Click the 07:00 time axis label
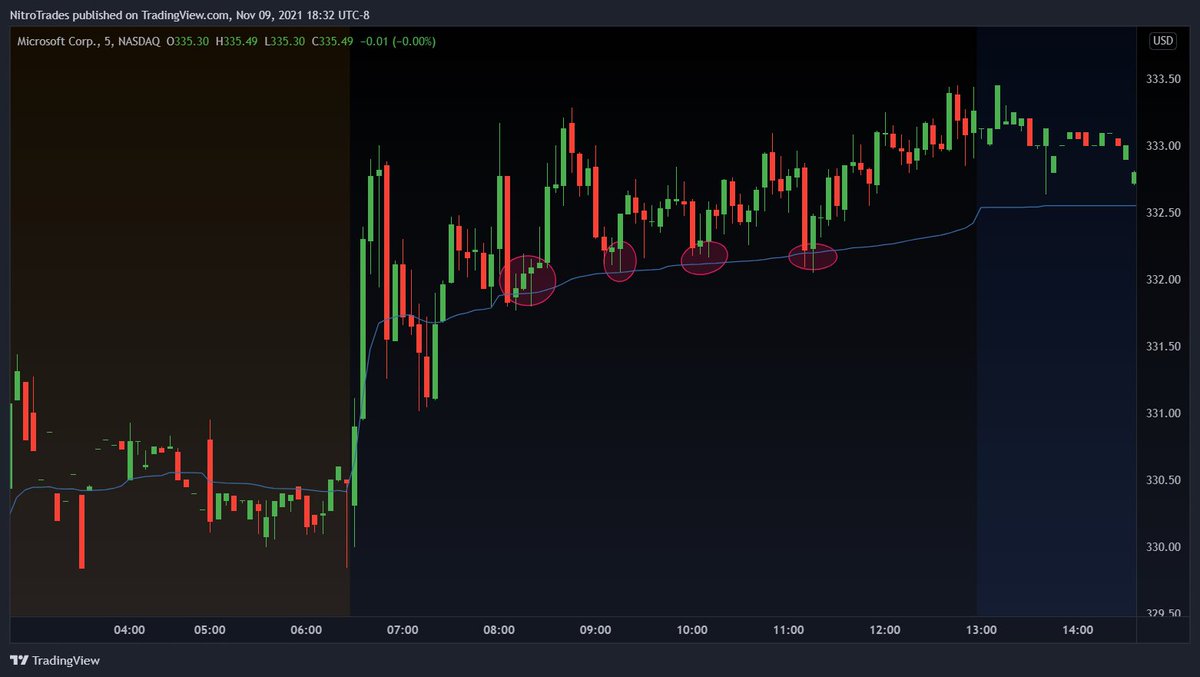1200x677 pixels. 402,630
